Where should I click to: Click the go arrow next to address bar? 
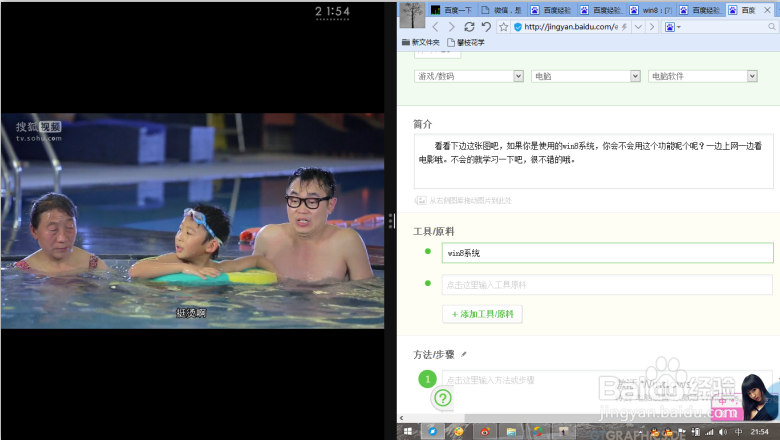tap(652, 27)
